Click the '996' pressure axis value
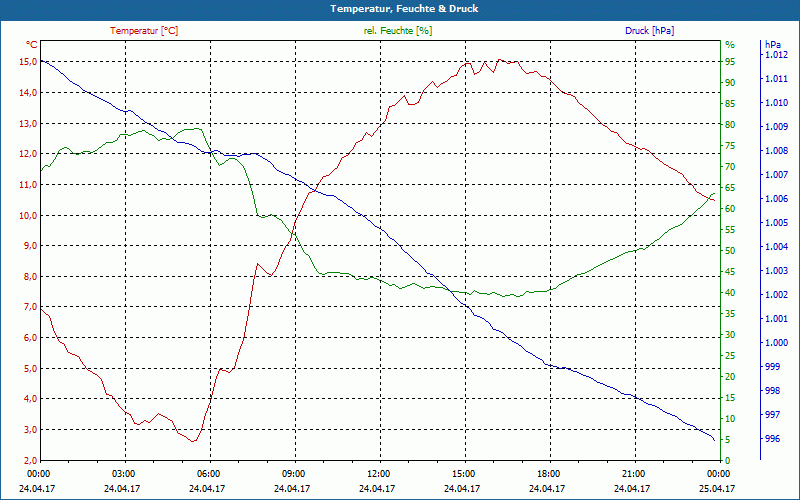Screen dimensions: 800x500 click(x=772, y=439)
